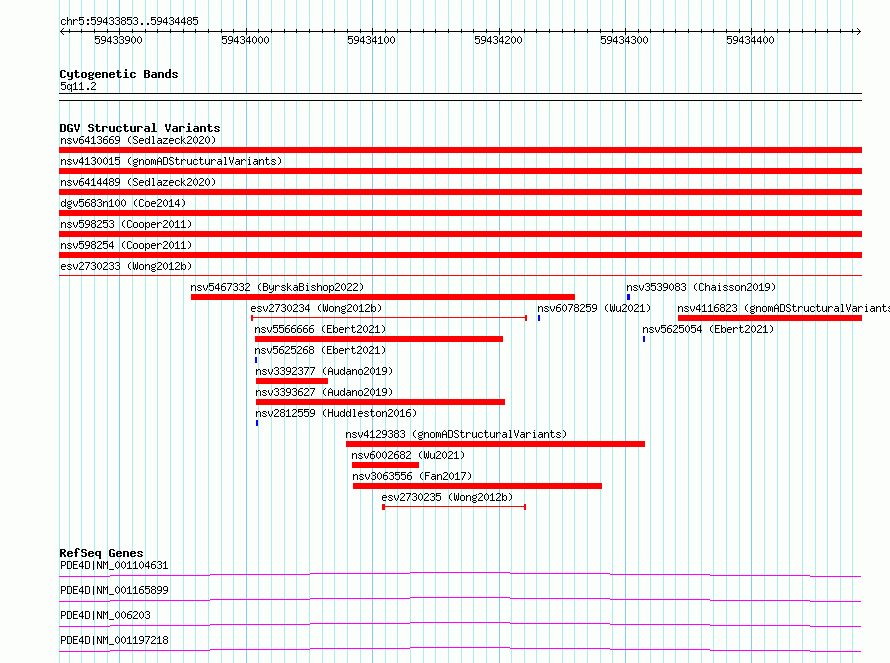Open PDE4D|NM_001165899 transcript

coord(114,590)
